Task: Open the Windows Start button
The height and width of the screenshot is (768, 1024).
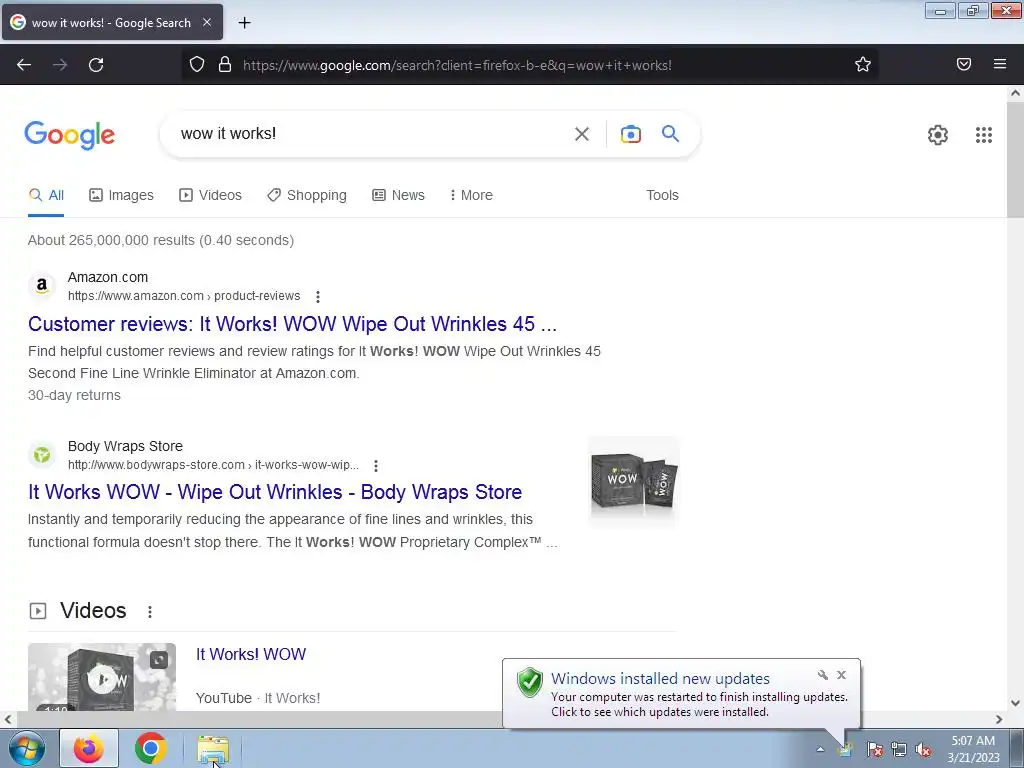Action: coord(26,748)
